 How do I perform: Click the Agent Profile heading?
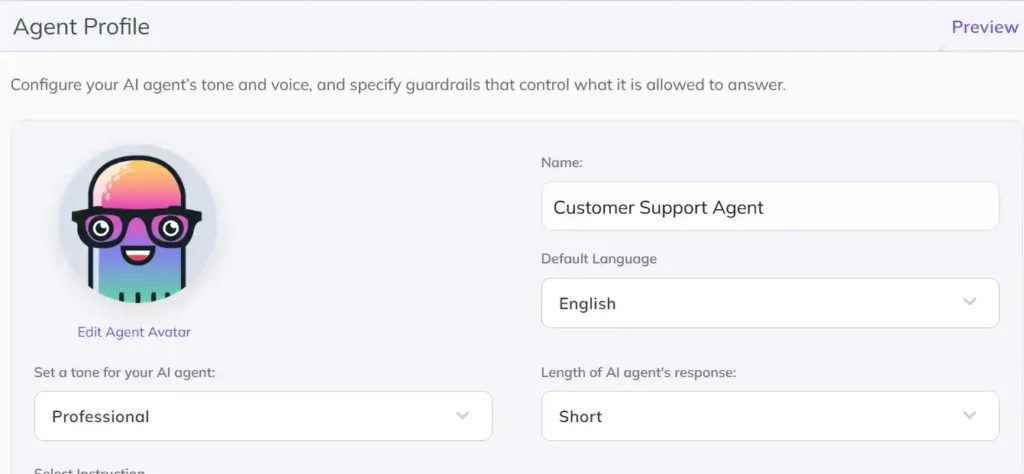coord(82,27)
